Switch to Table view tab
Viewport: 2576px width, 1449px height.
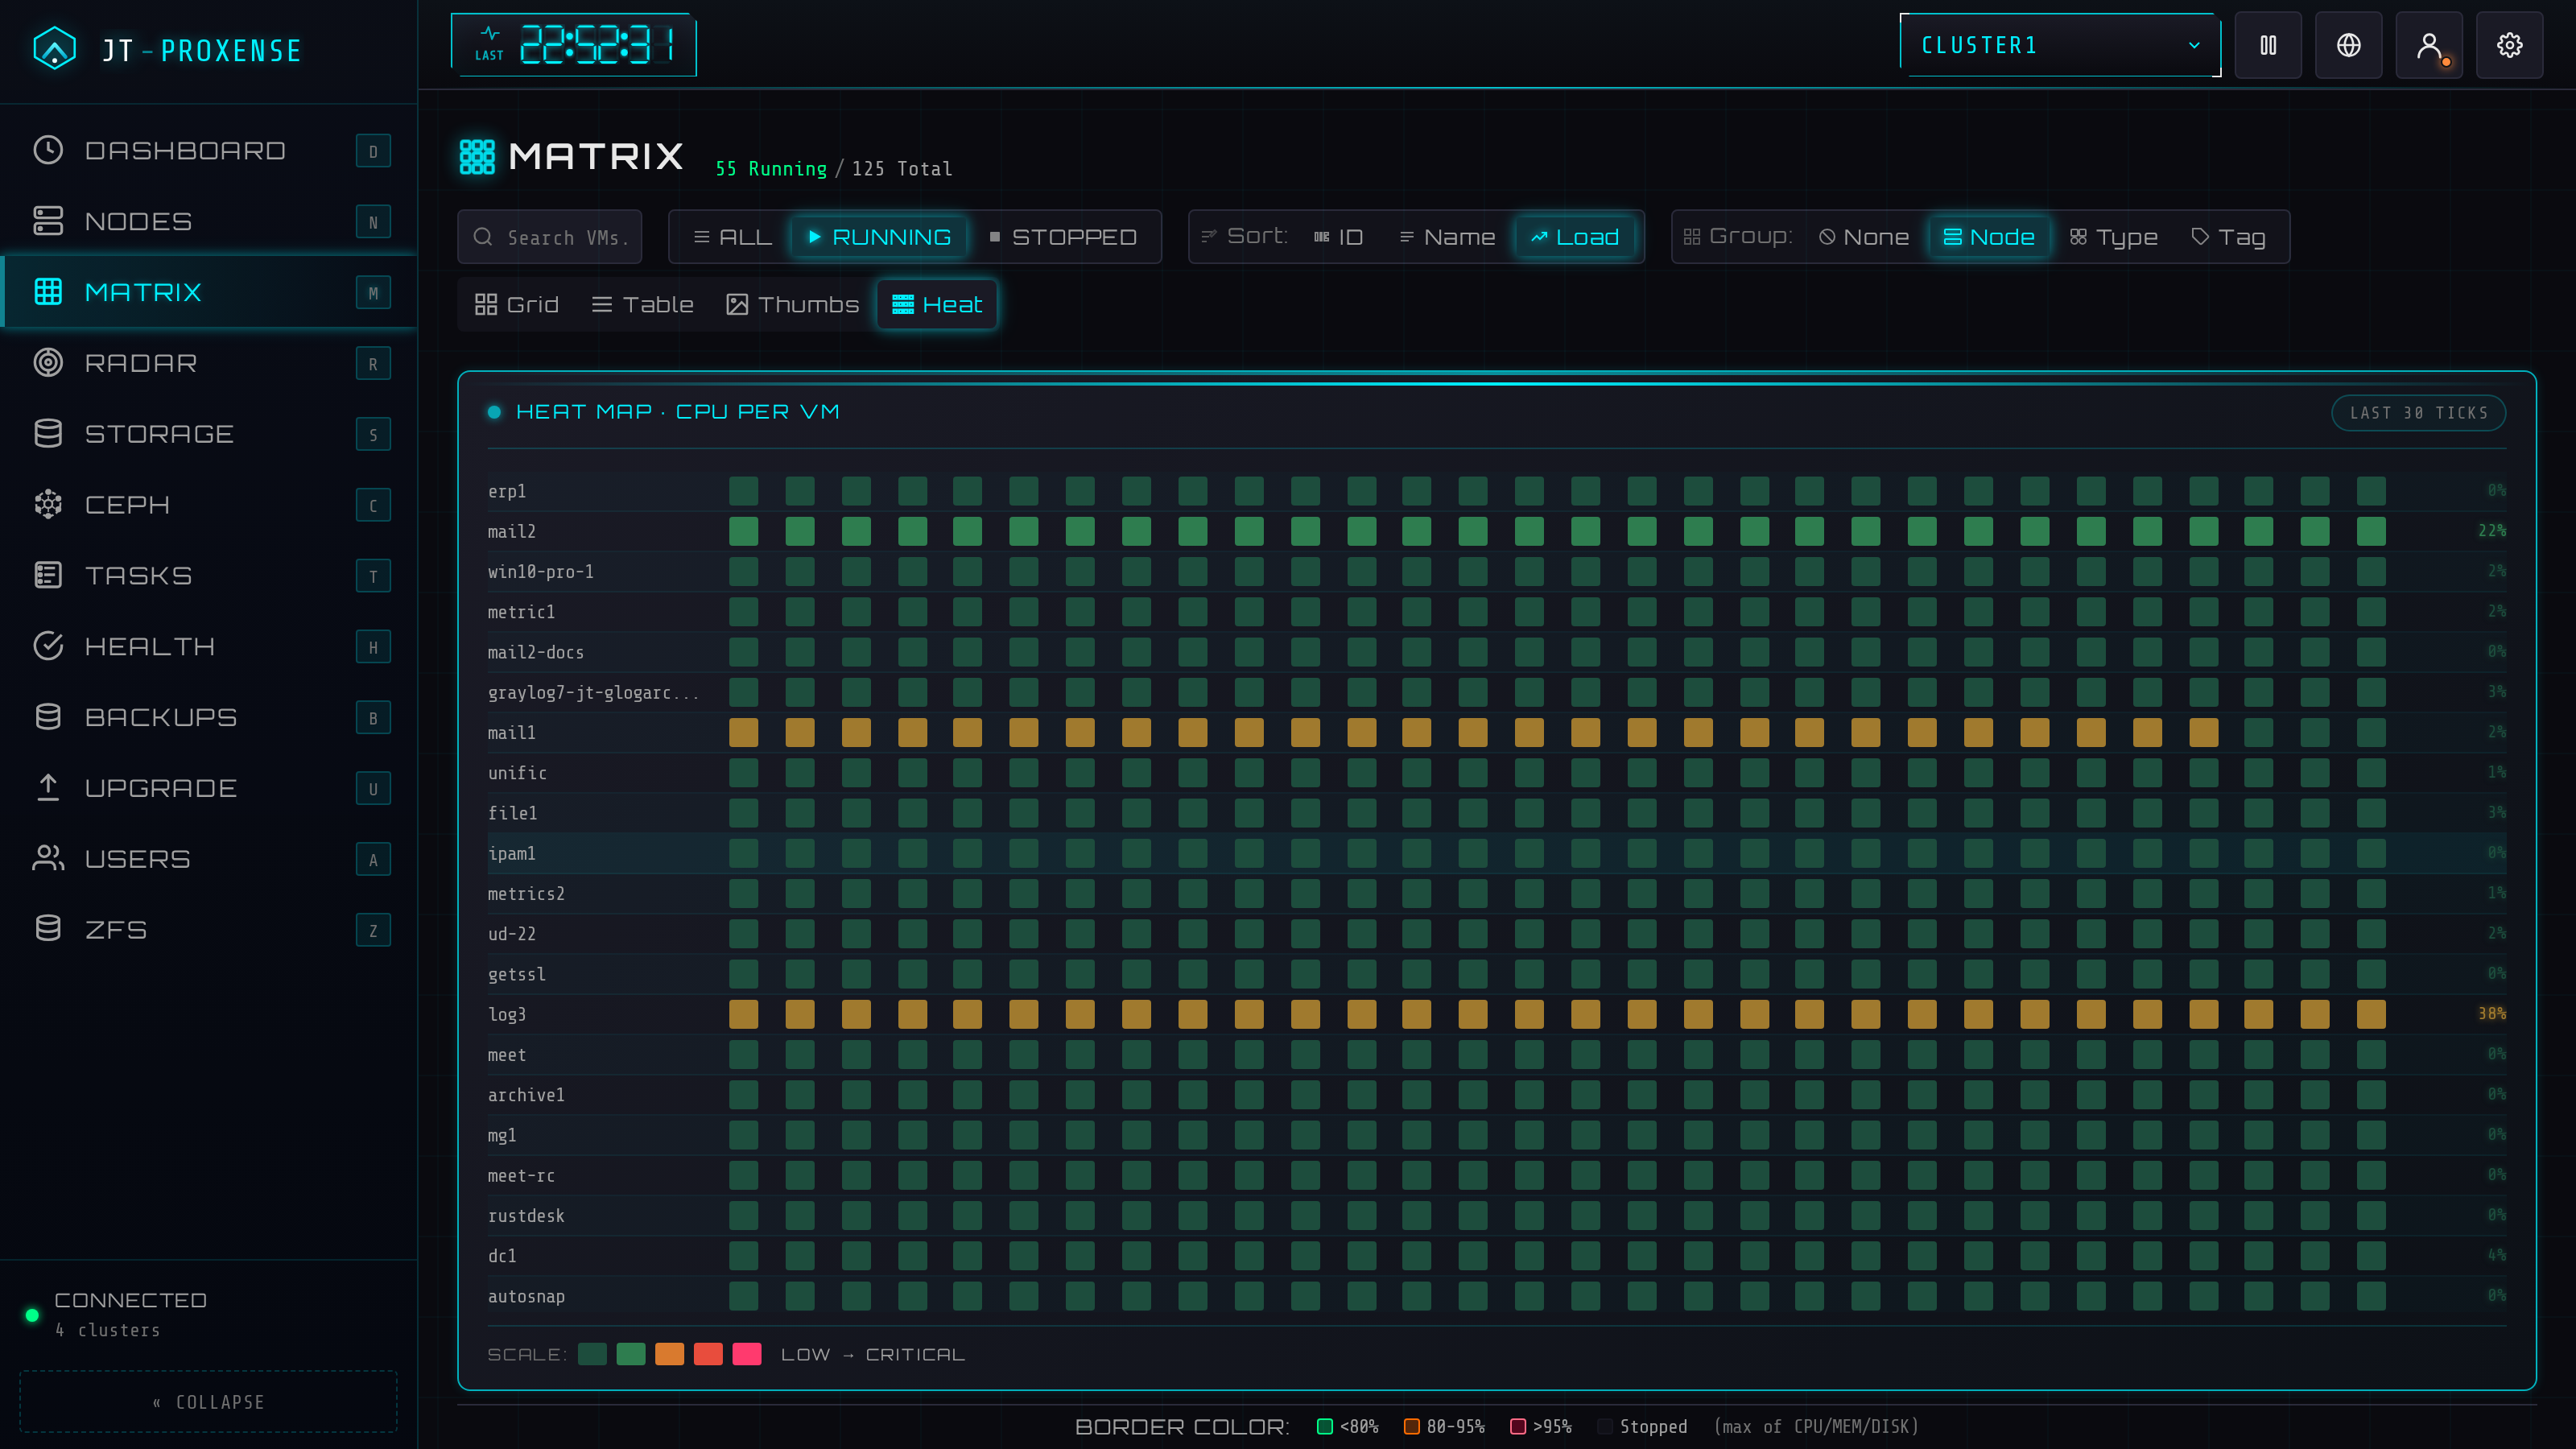pyautogui.click(x=643, y=304)
